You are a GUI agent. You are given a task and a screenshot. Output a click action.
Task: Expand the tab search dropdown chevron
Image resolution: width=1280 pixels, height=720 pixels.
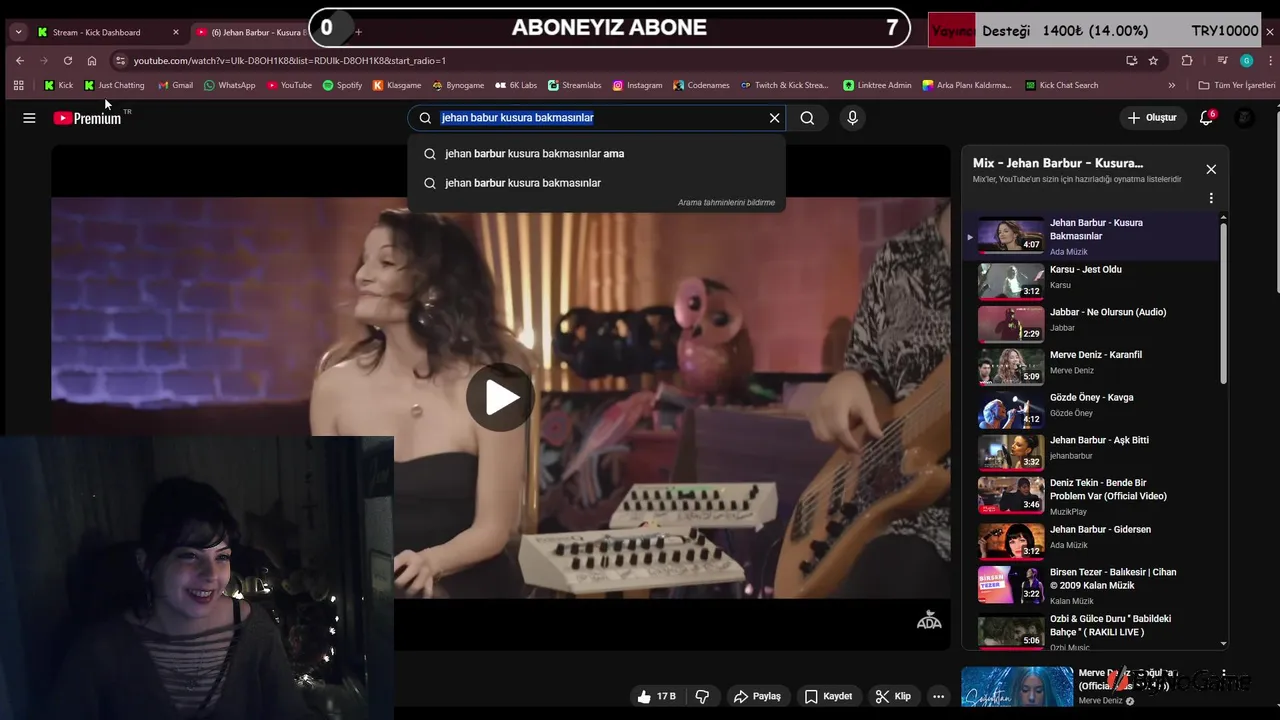pyautogui.click(x=18, y=32)
